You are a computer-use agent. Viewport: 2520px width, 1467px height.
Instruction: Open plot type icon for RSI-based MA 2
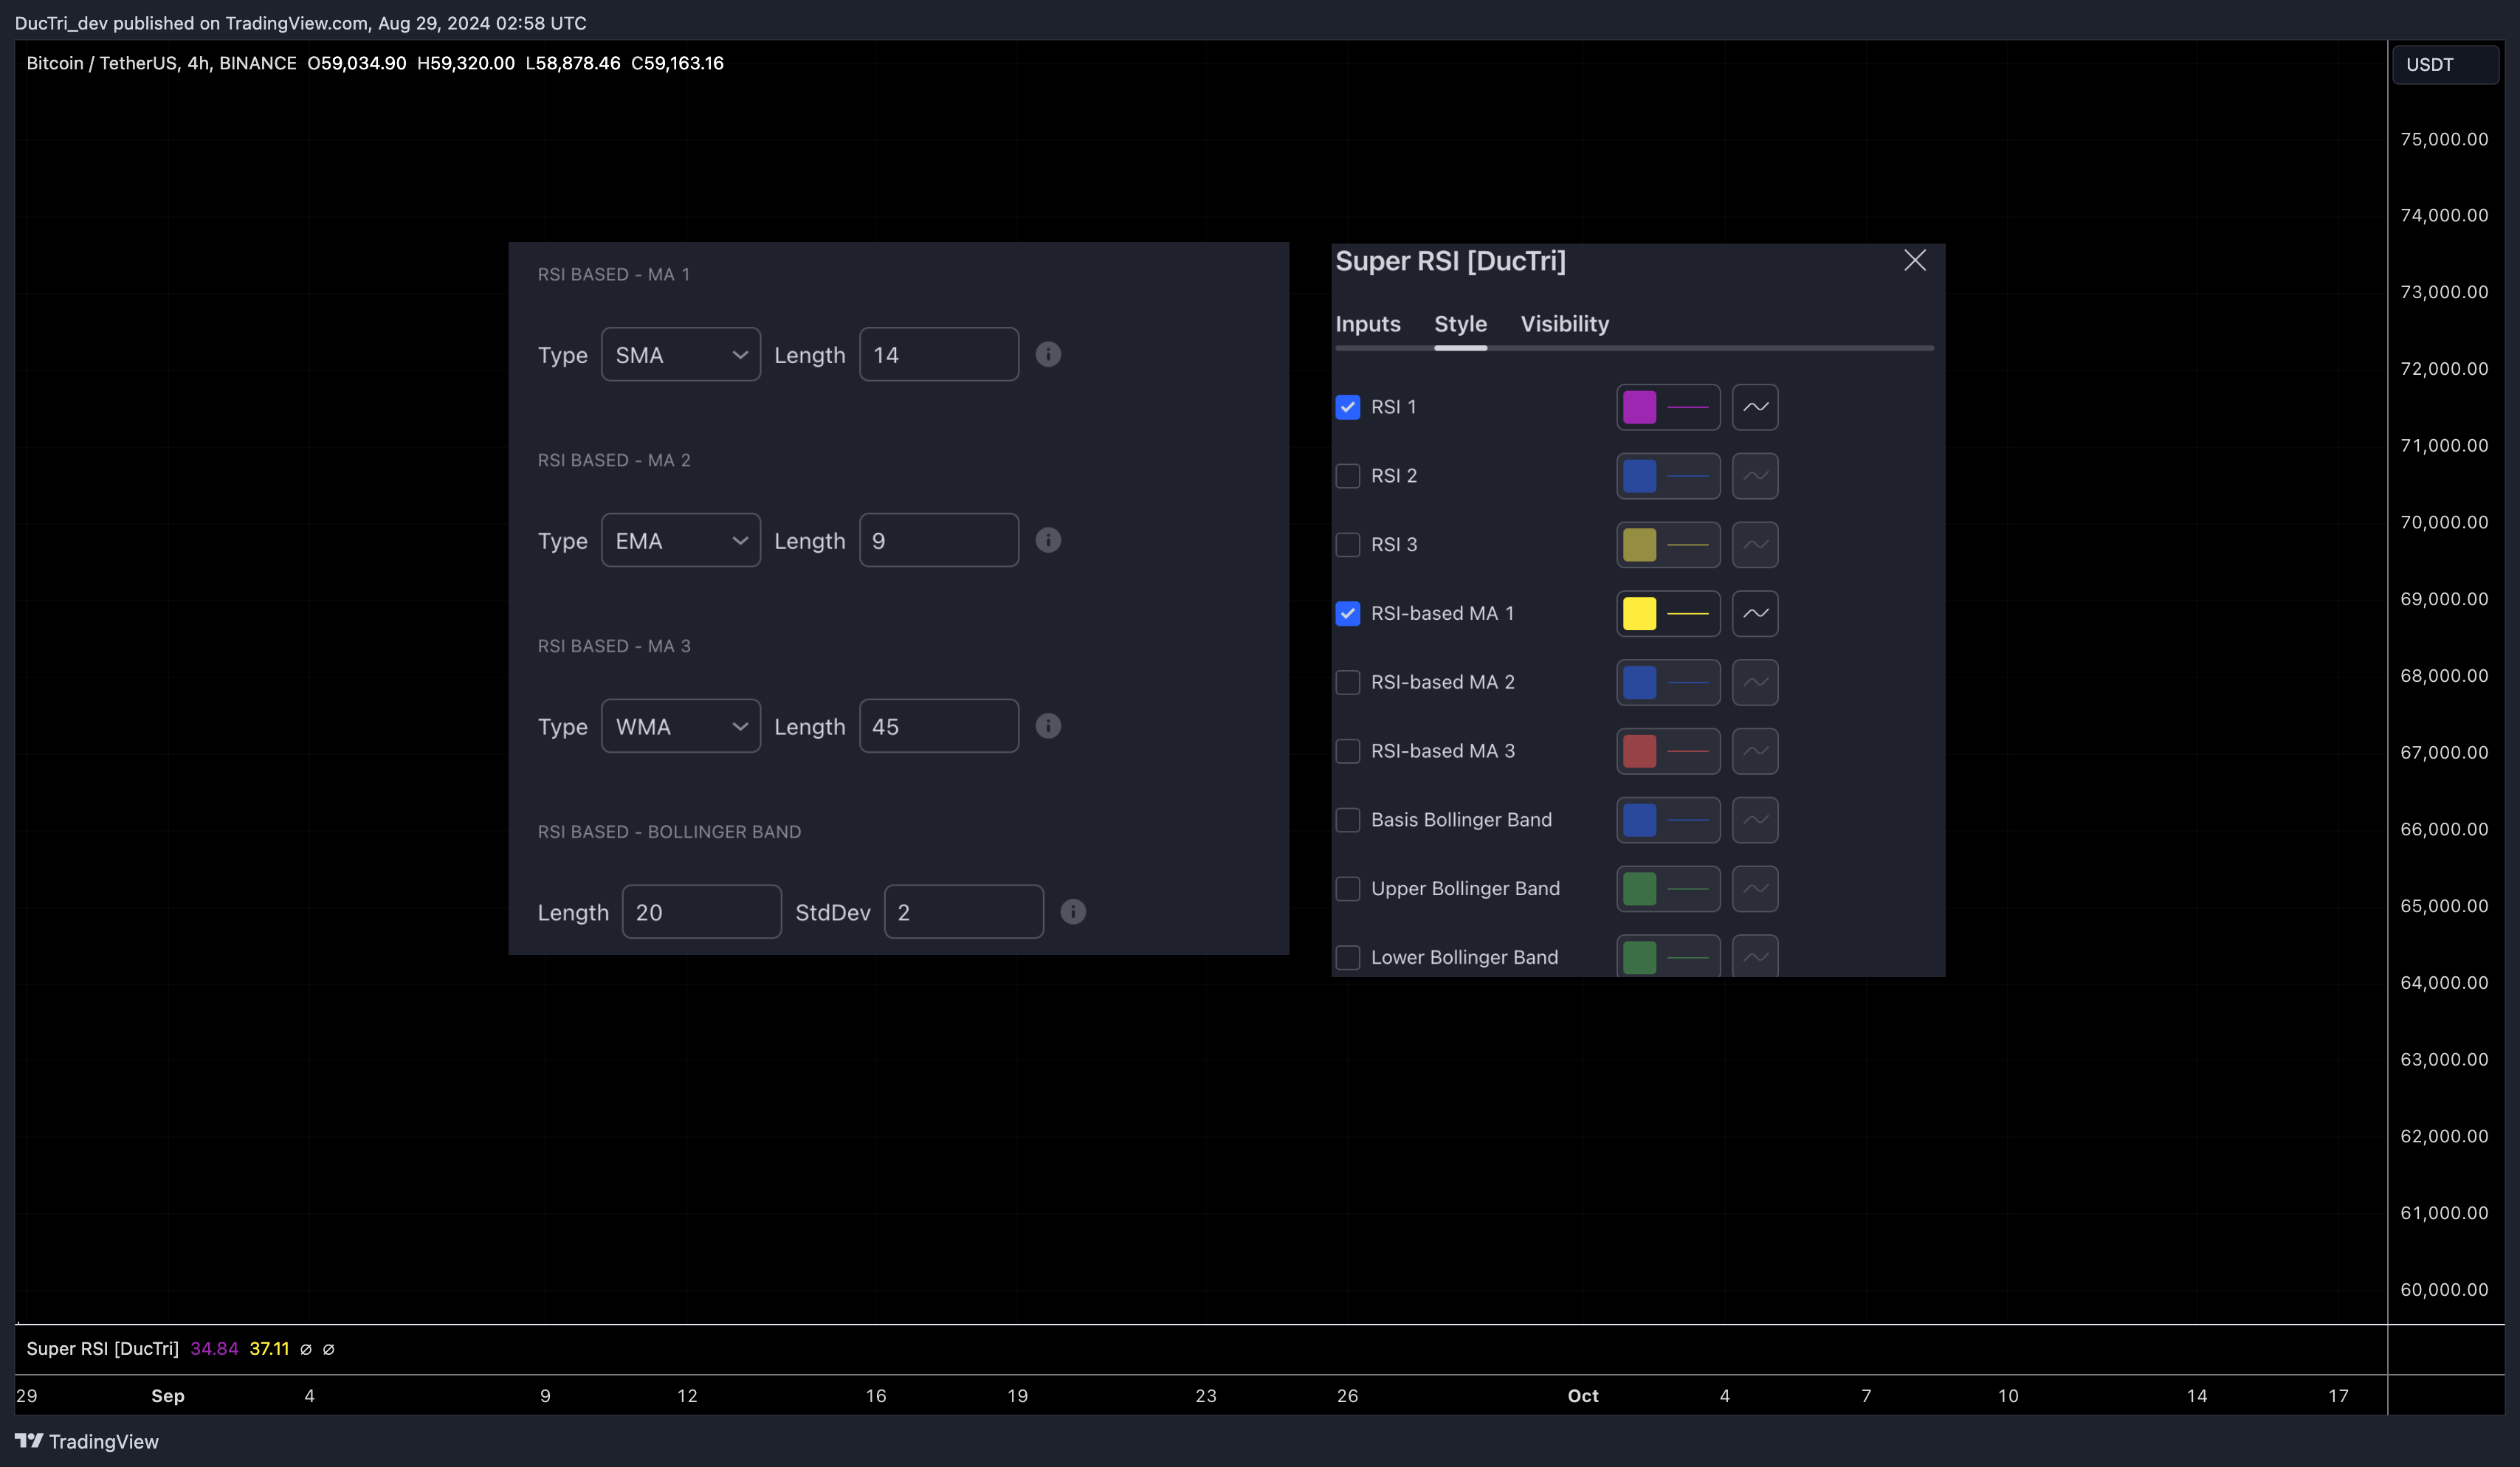(x=1755, y=682)
